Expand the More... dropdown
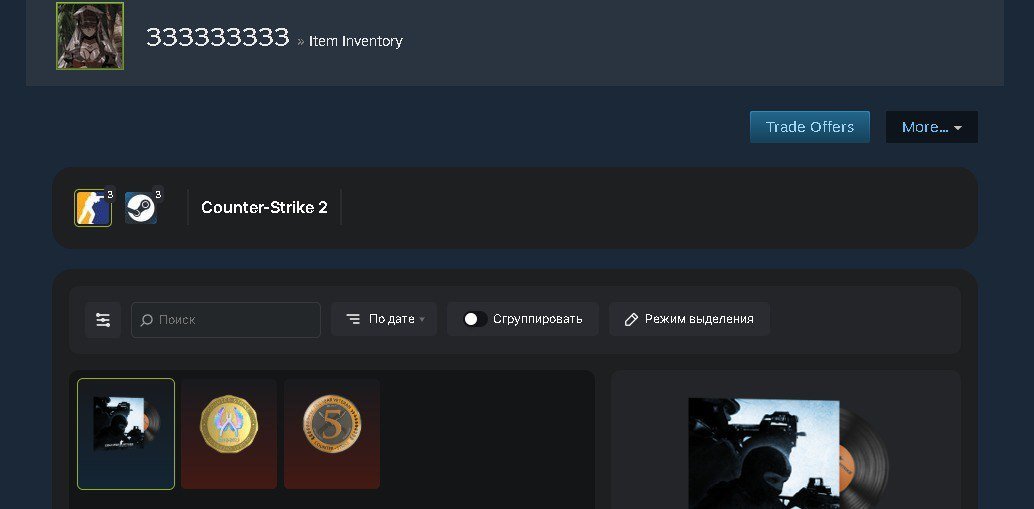The height and width of the screenshot is (509, 1034). click(931, 127)
